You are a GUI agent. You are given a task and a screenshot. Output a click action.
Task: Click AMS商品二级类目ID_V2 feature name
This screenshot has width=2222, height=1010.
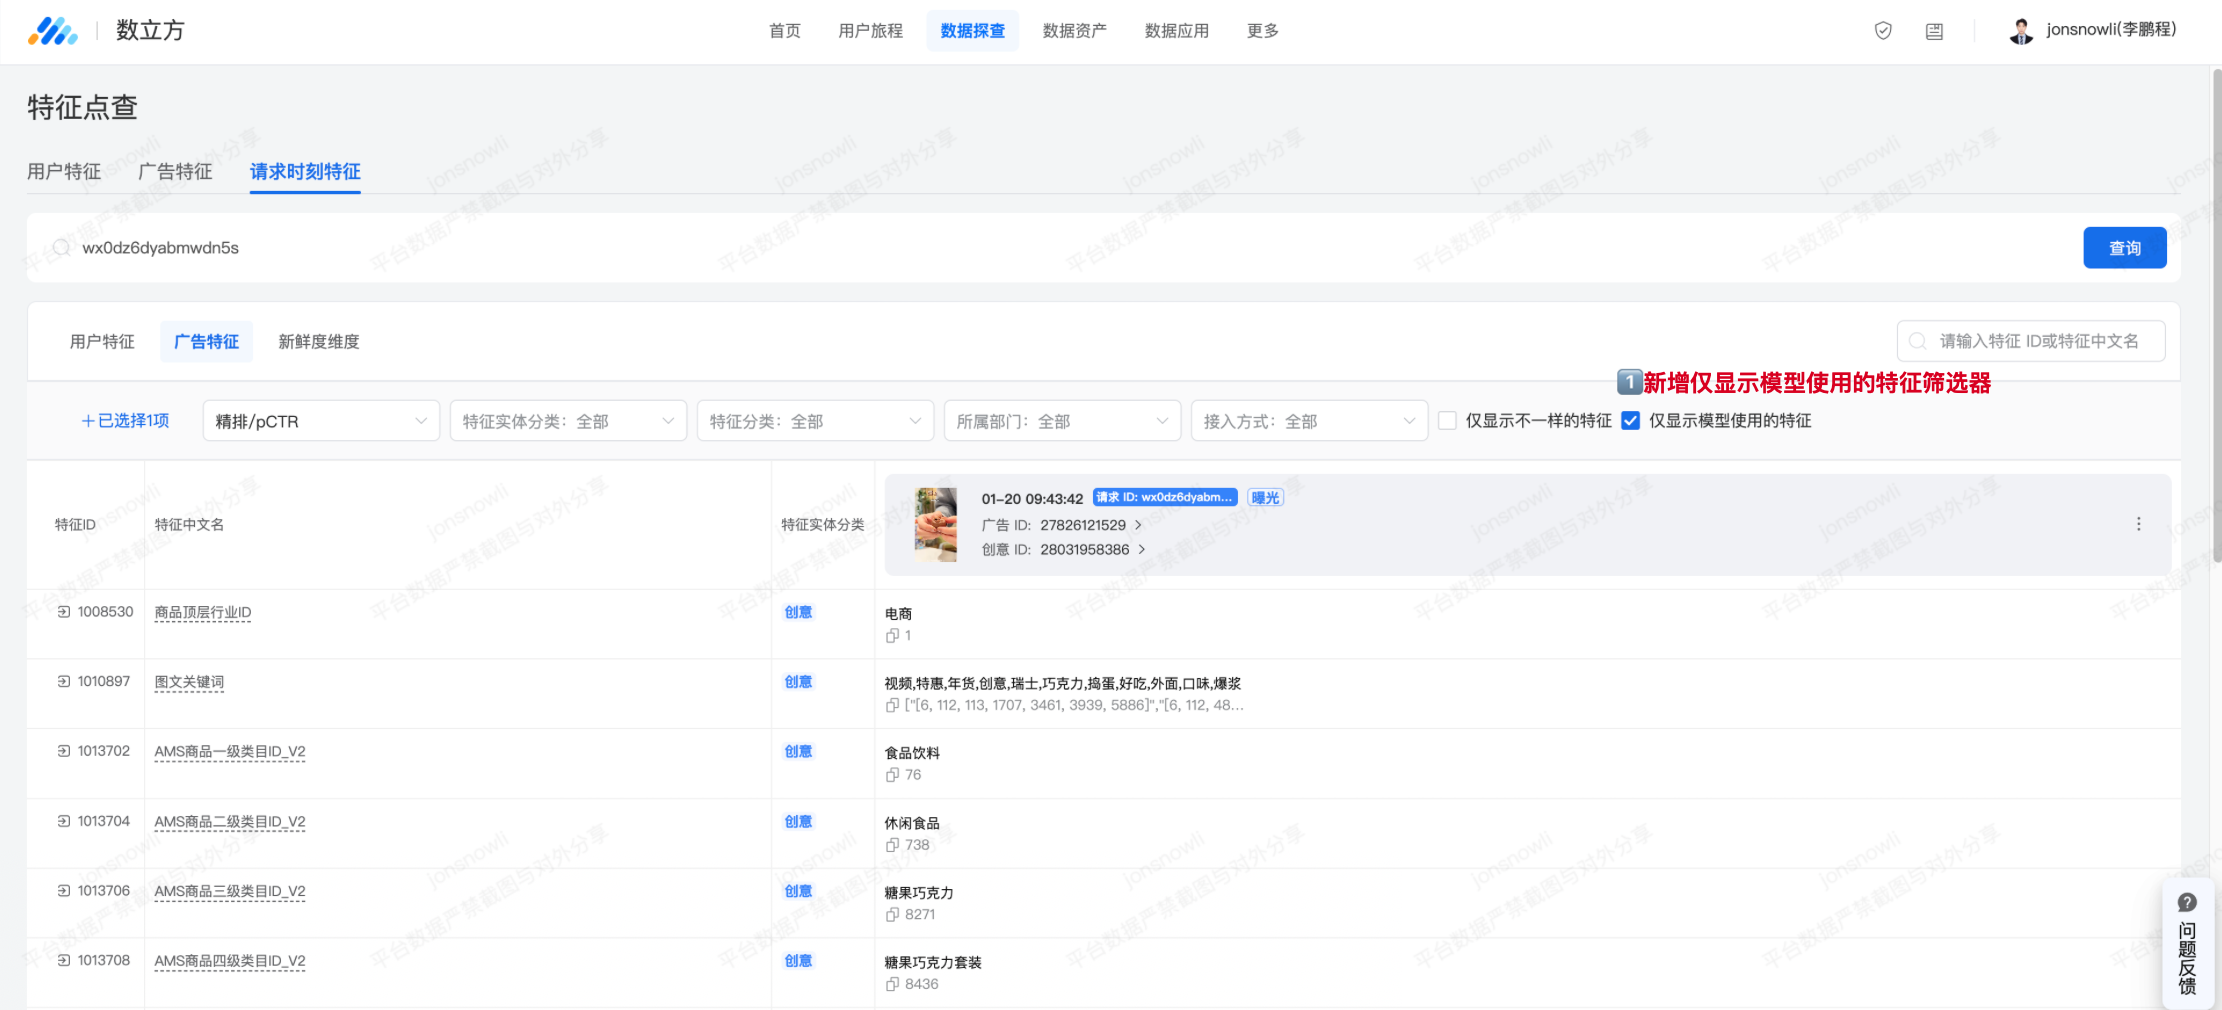click(x=230, y=821)
